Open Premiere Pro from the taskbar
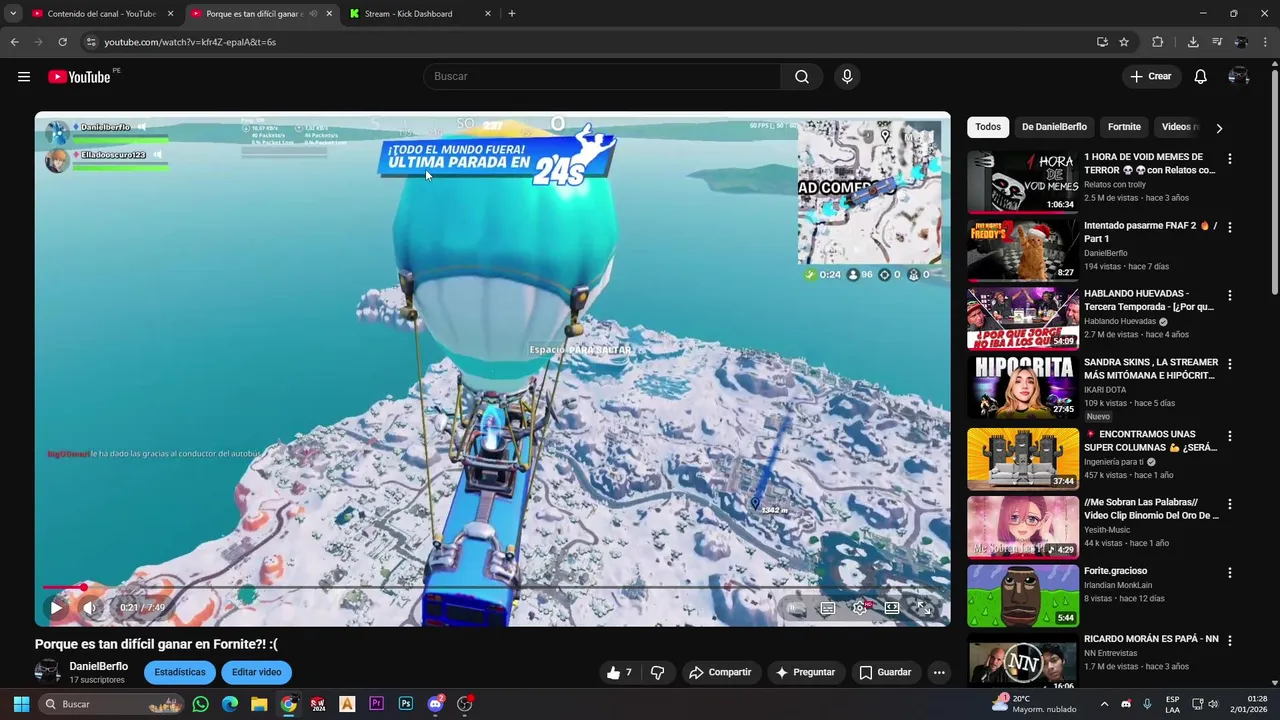This screenshot has width=1280, height=720. (377, 704)
